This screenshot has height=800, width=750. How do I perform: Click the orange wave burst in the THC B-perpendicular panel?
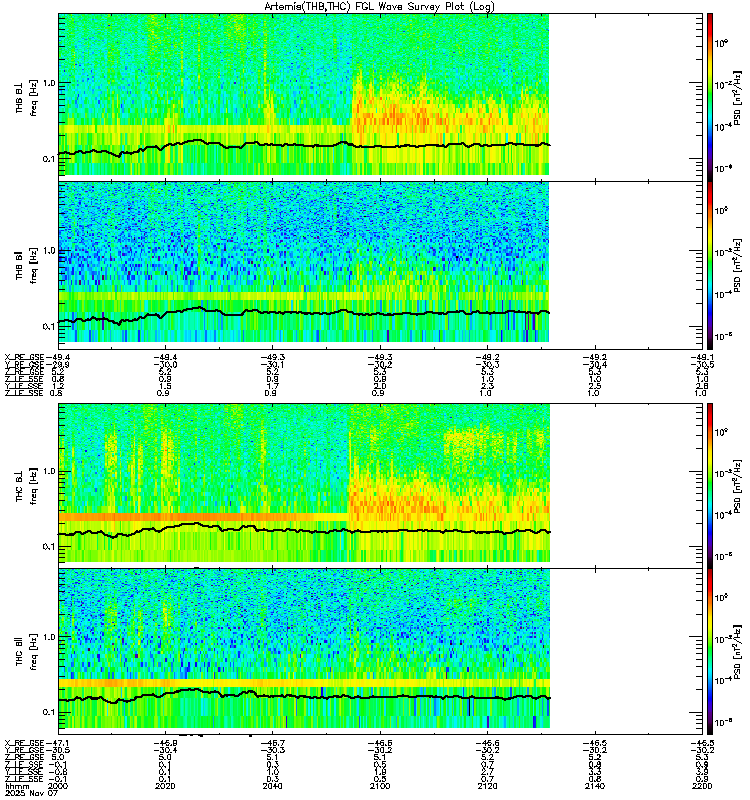[x=398, y=505]
